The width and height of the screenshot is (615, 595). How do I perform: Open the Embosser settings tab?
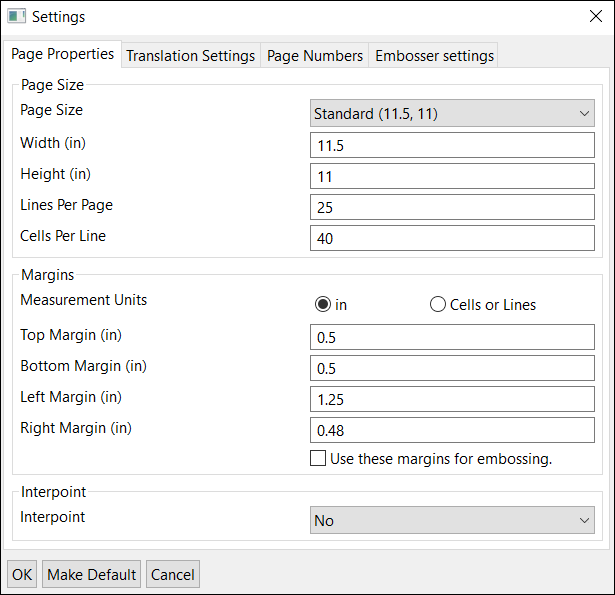434,56
